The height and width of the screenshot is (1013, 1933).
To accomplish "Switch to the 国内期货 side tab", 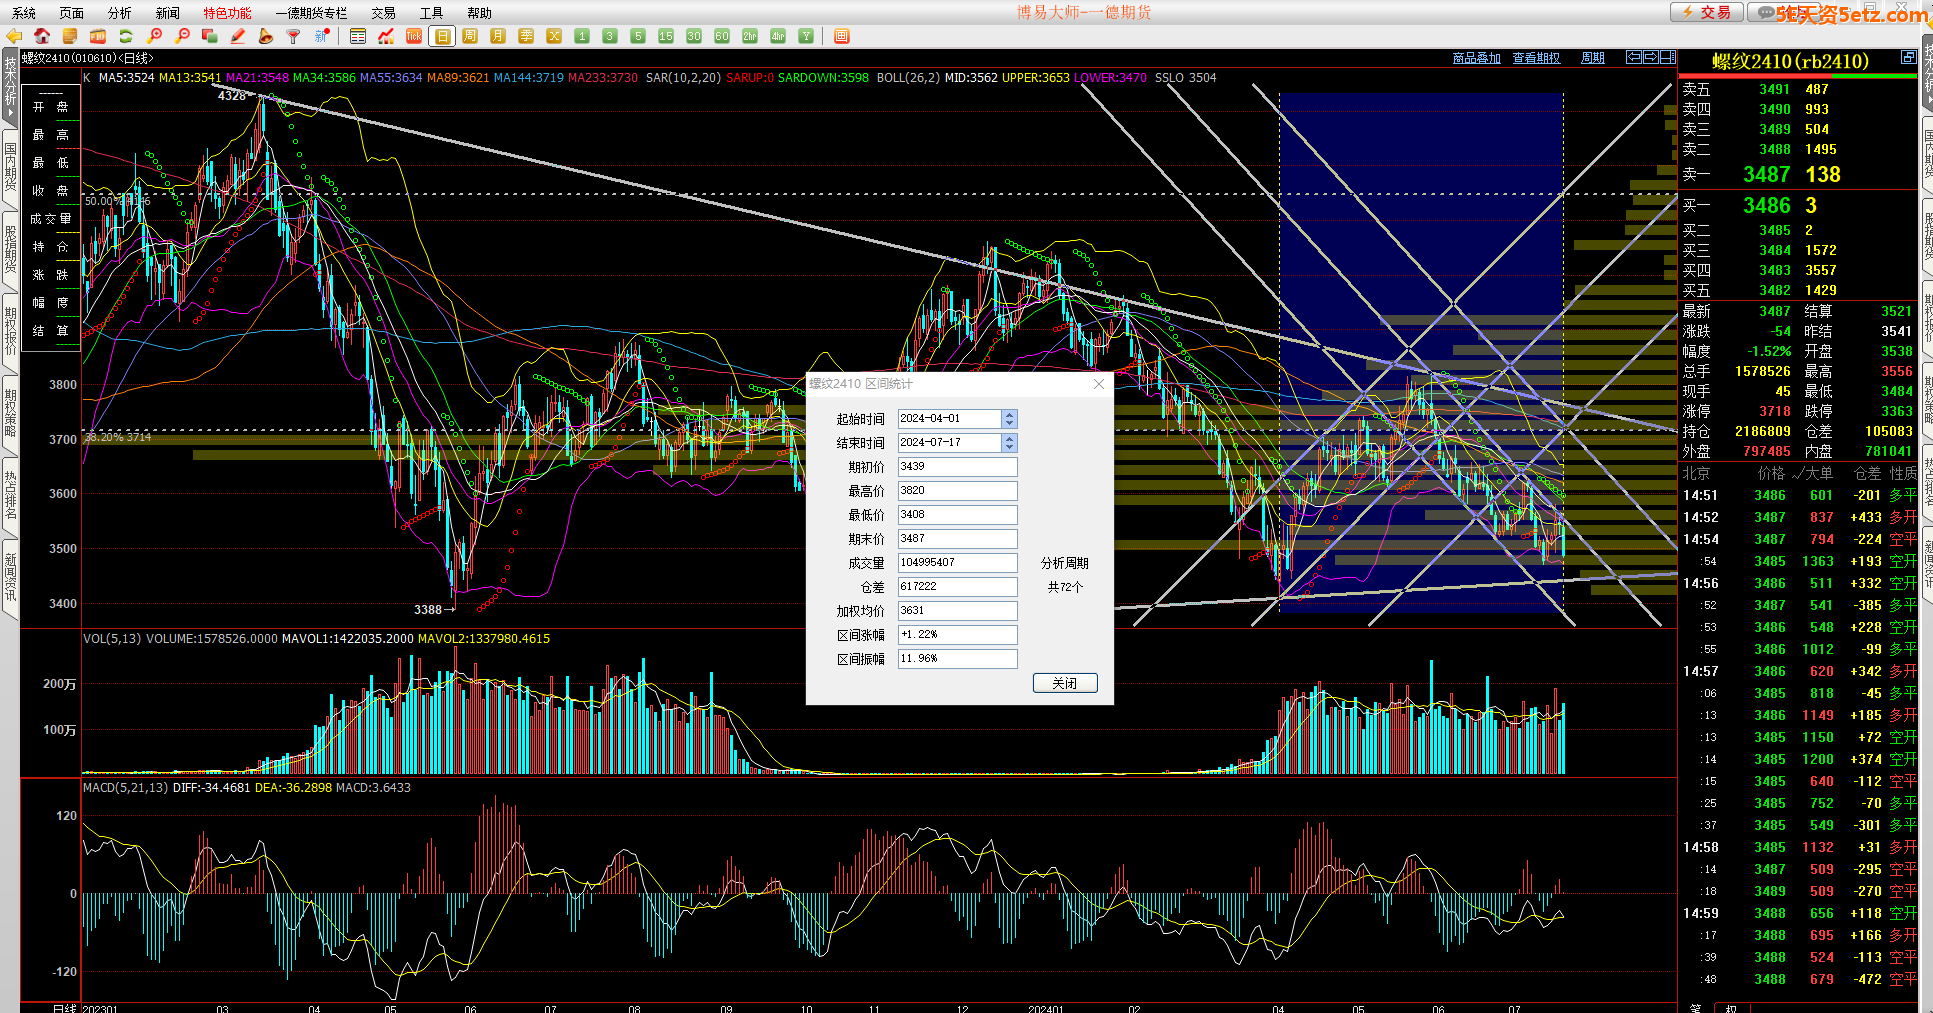I will [x=10, y=167].
